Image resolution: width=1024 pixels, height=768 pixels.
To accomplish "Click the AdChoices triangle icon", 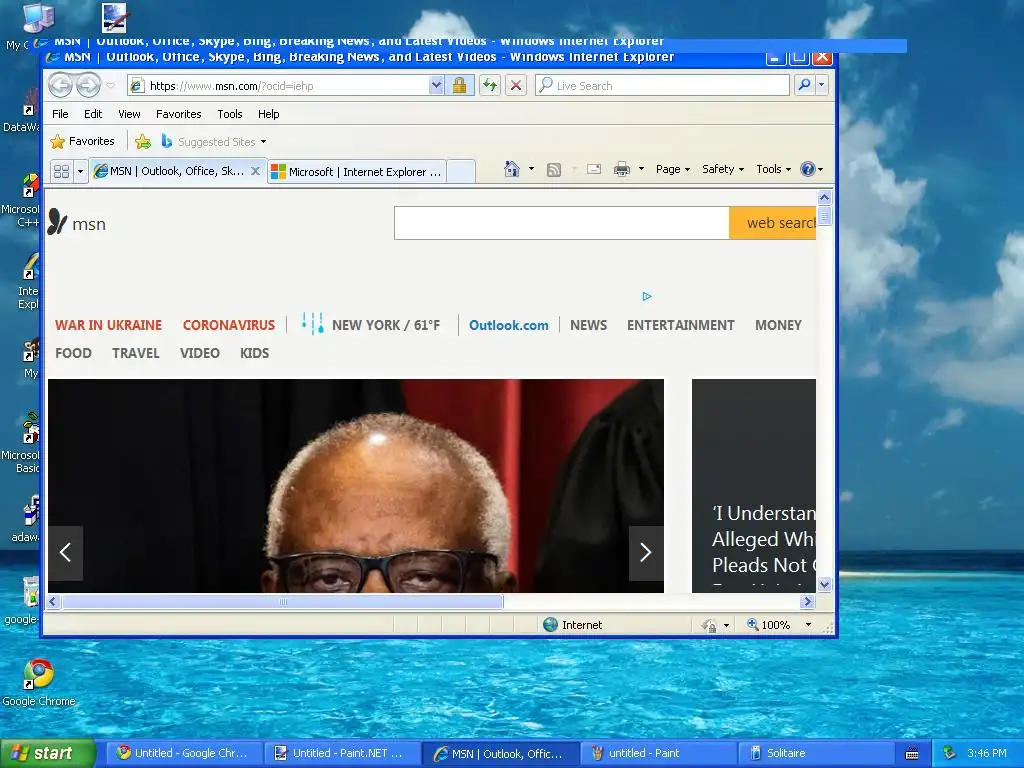I will tap(647, 296).
